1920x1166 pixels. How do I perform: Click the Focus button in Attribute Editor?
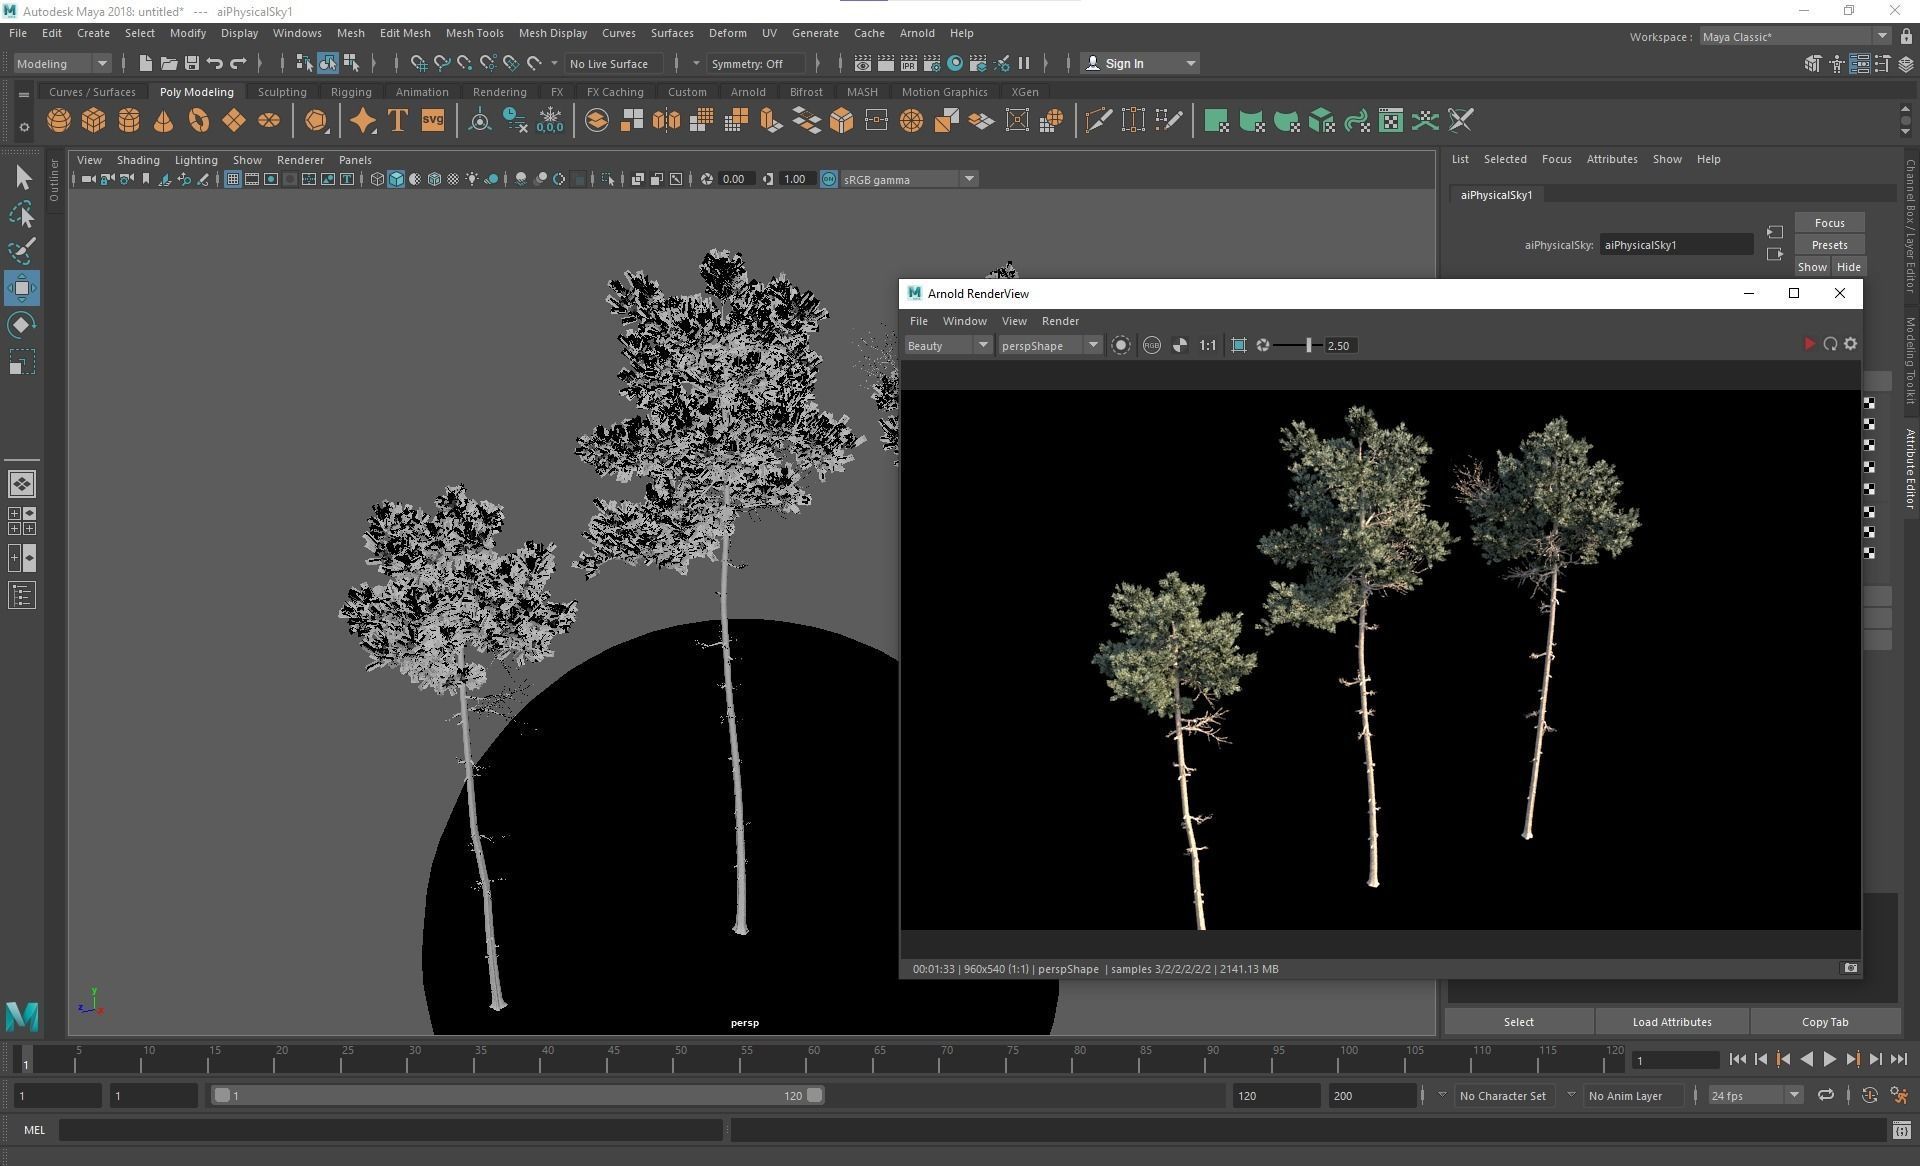[1829, 223]
